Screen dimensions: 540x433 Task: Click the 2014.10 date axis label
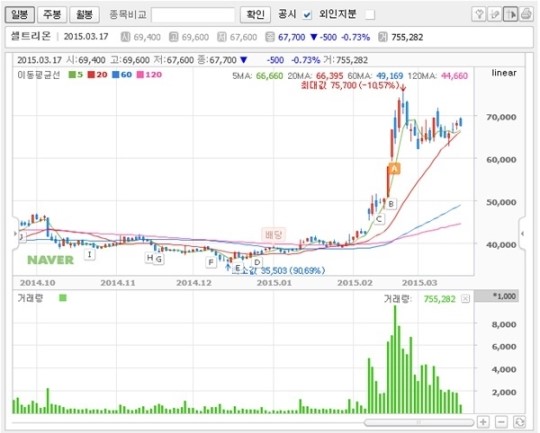(38, 283)
